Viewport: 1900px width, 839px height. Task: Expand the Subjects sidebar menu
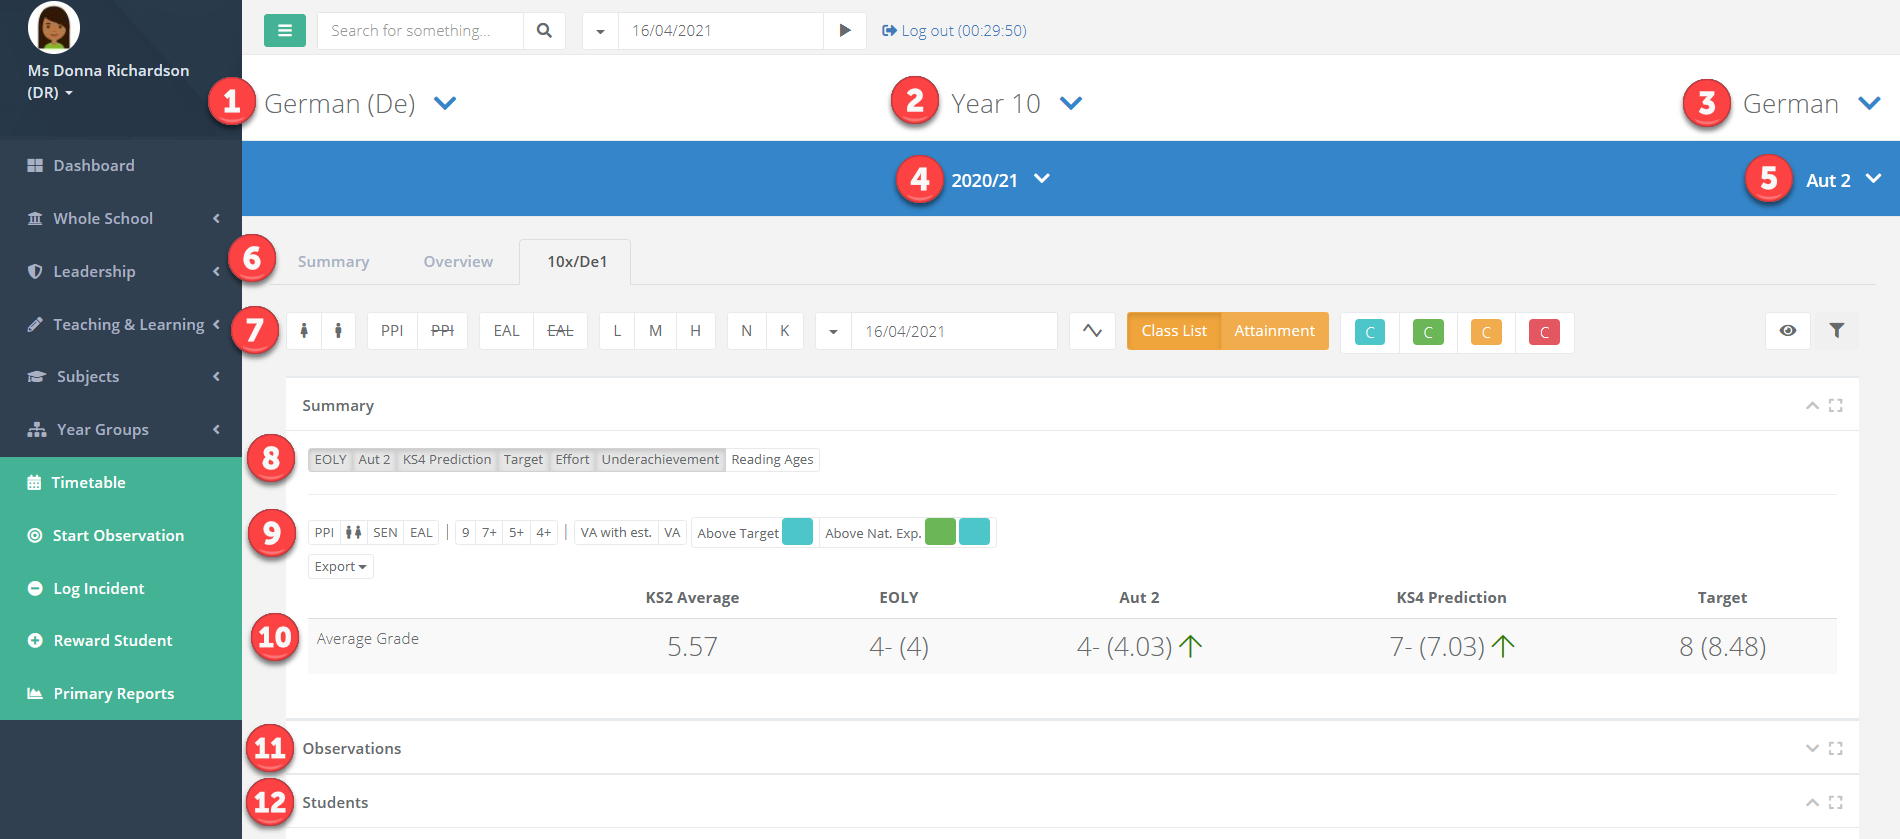tap(121, 377)
